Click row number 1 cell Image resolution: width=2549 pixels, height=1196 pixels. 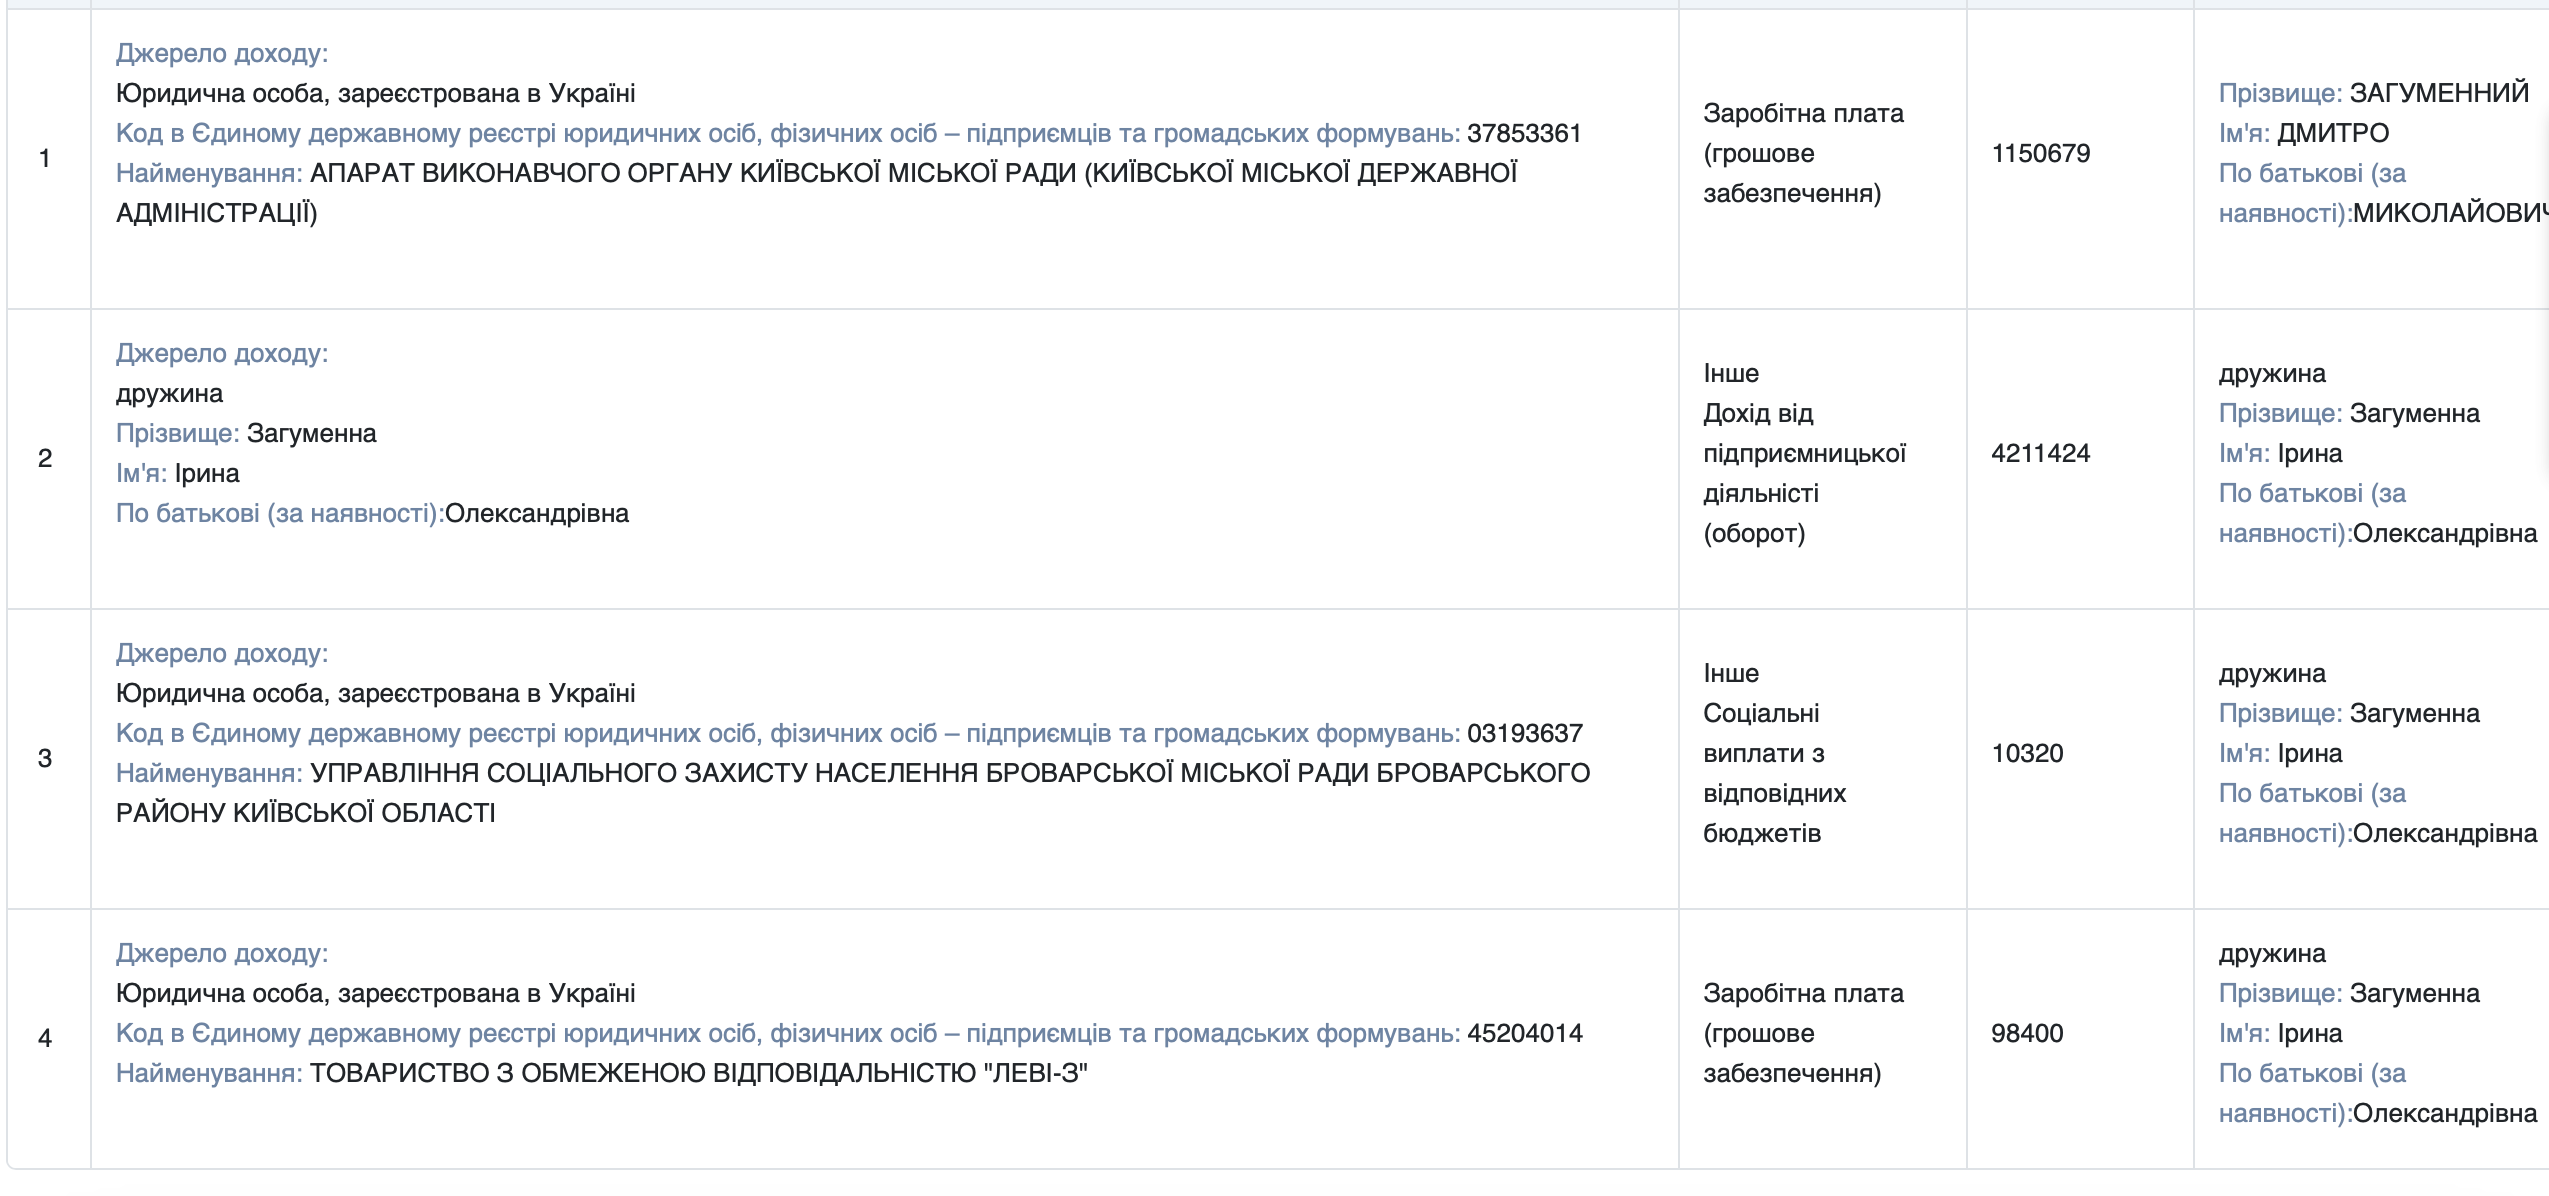48,159
